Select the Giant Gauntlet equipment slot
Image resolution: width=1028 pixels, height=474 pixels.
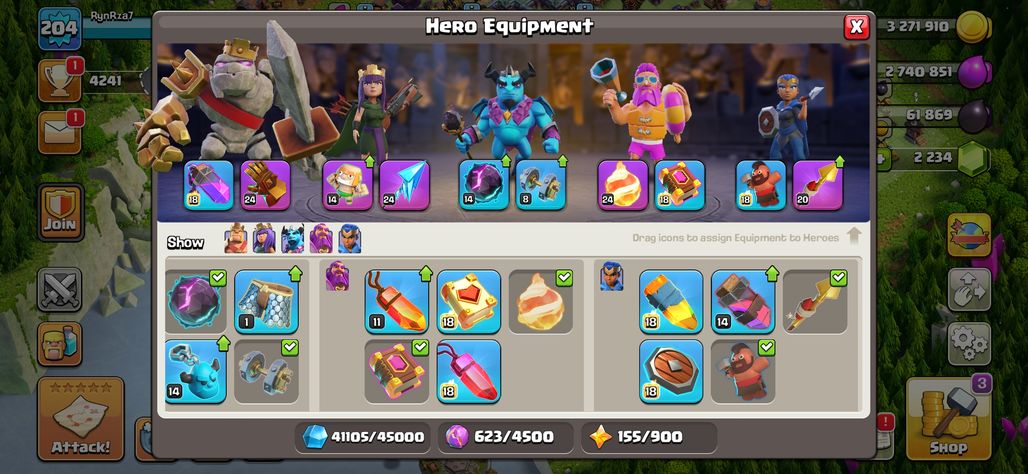click(265, 185)
